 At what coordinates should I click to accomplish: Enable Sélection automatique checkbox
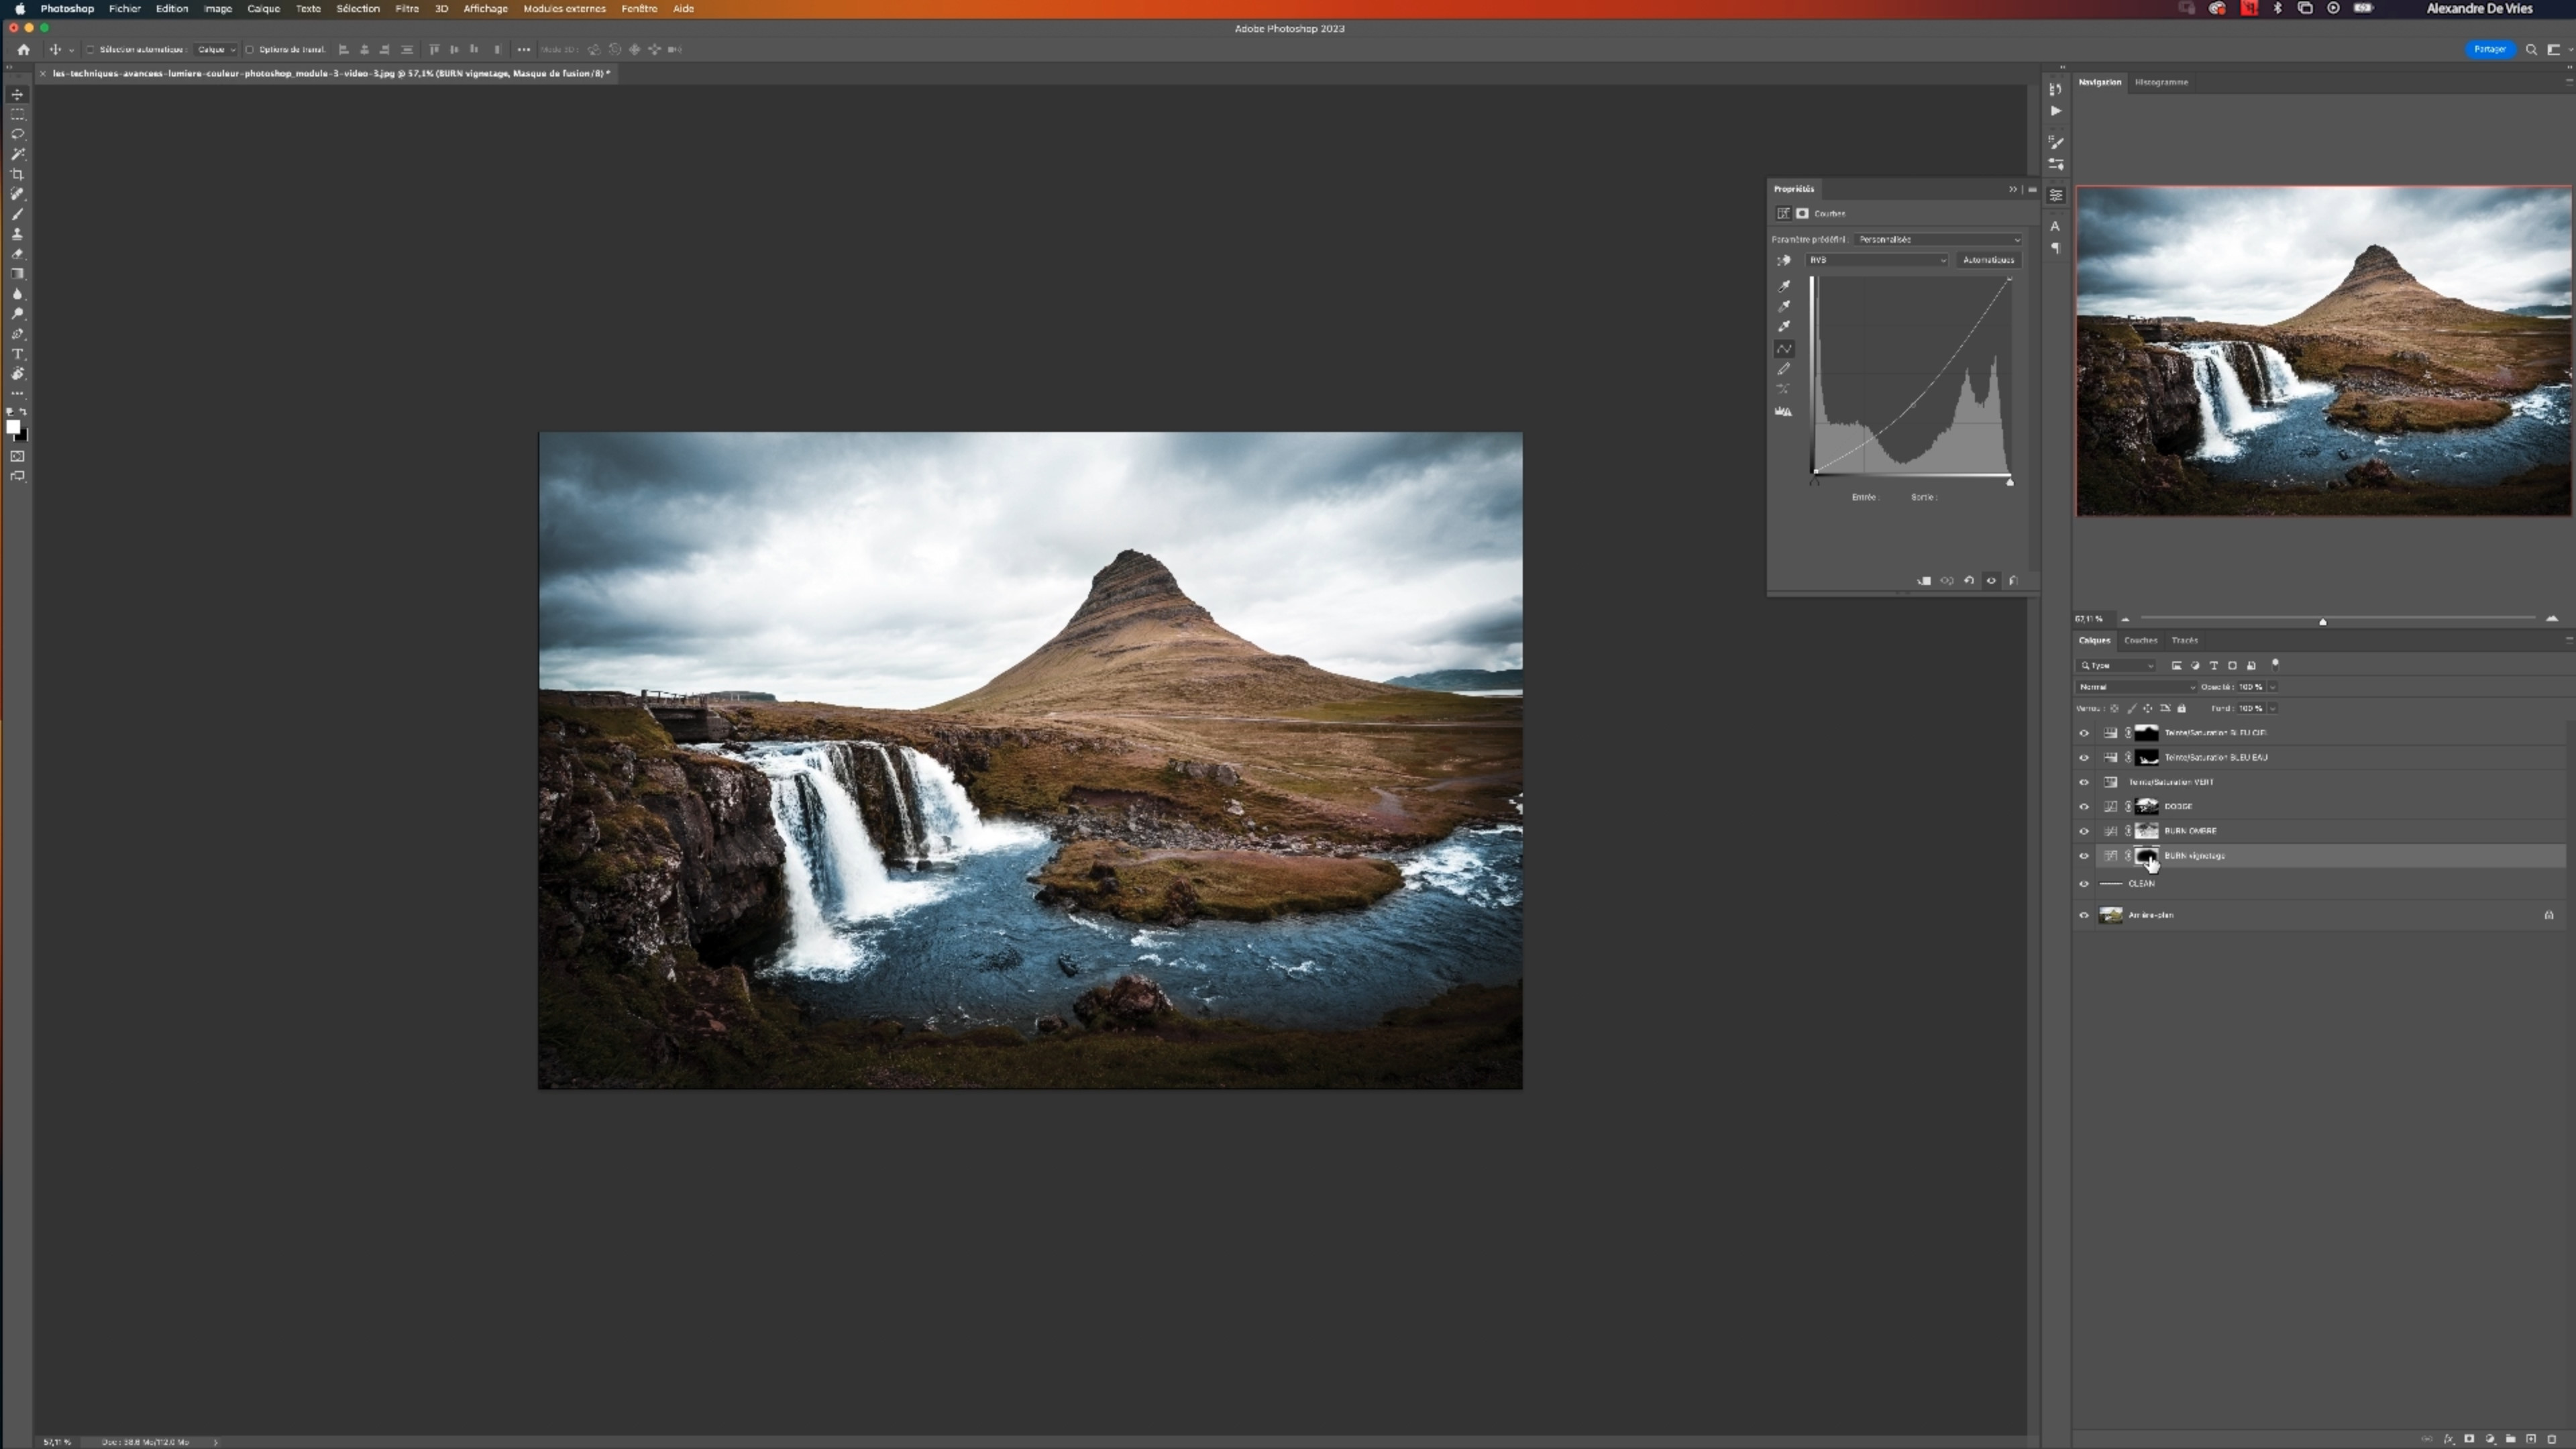point(90,49)
